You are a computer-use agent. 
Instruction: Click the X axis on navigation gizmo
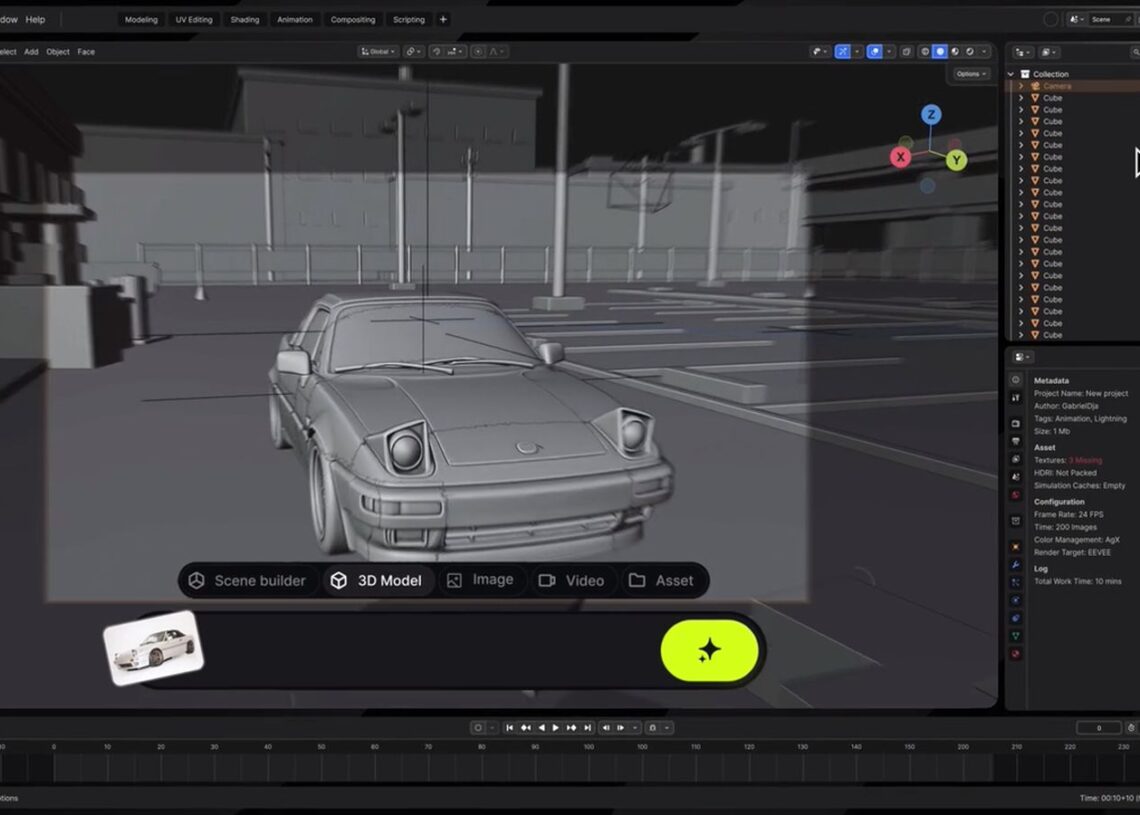901,157
